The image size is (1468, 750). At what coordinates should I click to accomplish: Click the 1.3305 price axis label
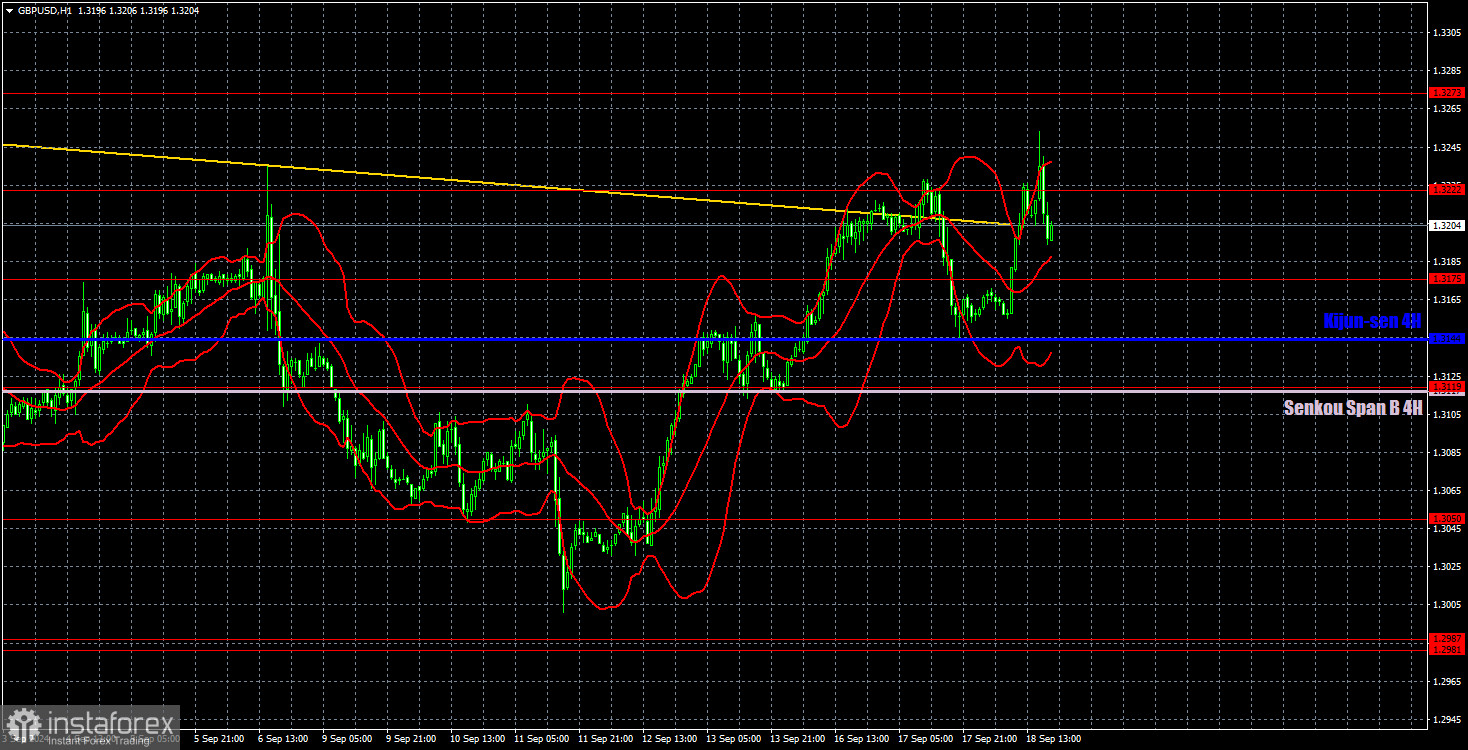(x=1447, y=33)
